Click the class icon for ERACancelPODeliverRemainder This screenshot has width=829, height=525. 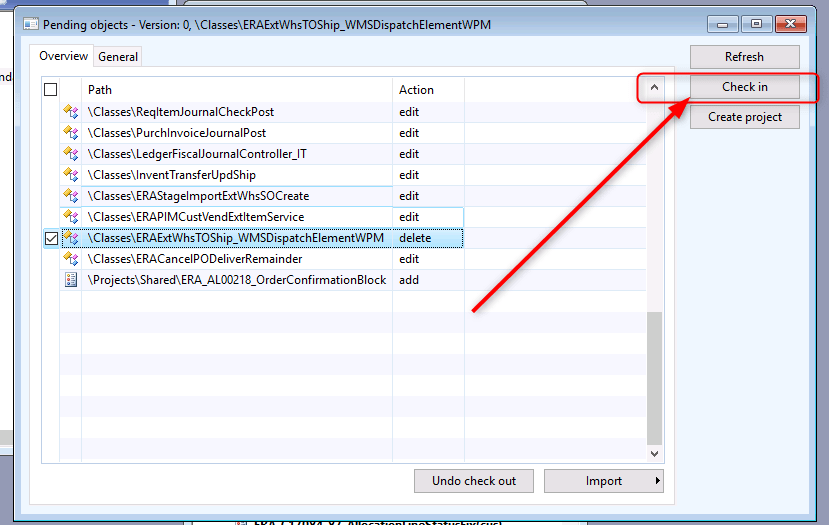71,259
